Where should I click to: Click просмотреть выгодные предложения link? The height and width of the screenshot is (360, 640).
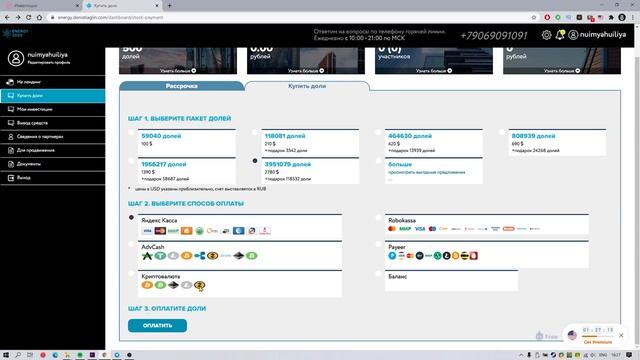tap(426, 172)
